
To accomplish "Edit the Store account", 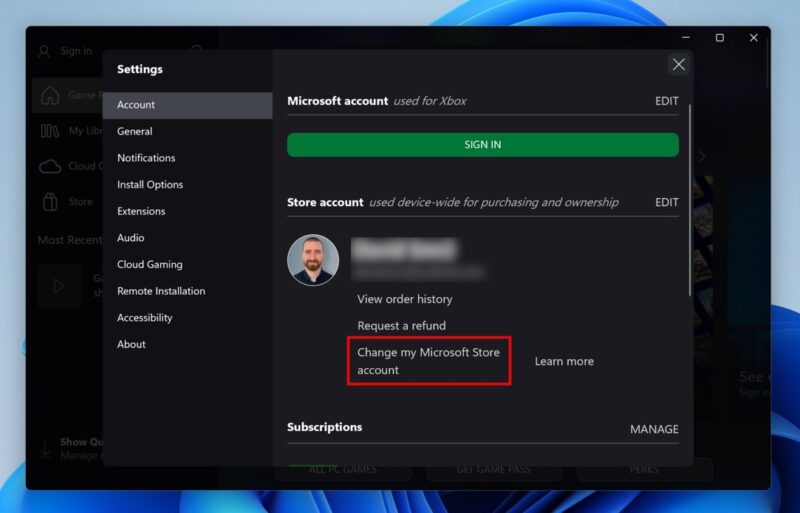I will (x=667, y=202).
